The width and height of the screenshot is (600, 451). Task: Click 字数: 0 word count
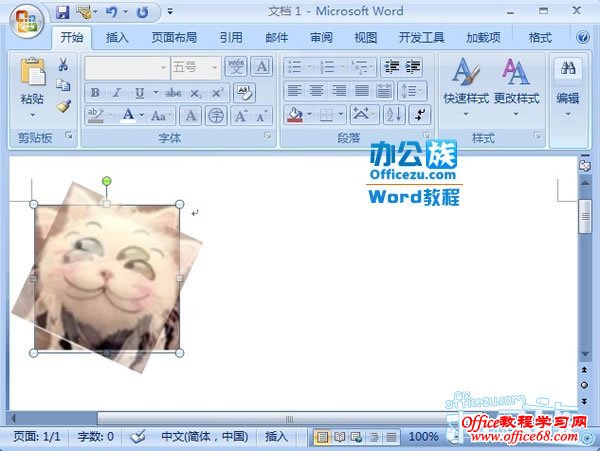(95, 436)
